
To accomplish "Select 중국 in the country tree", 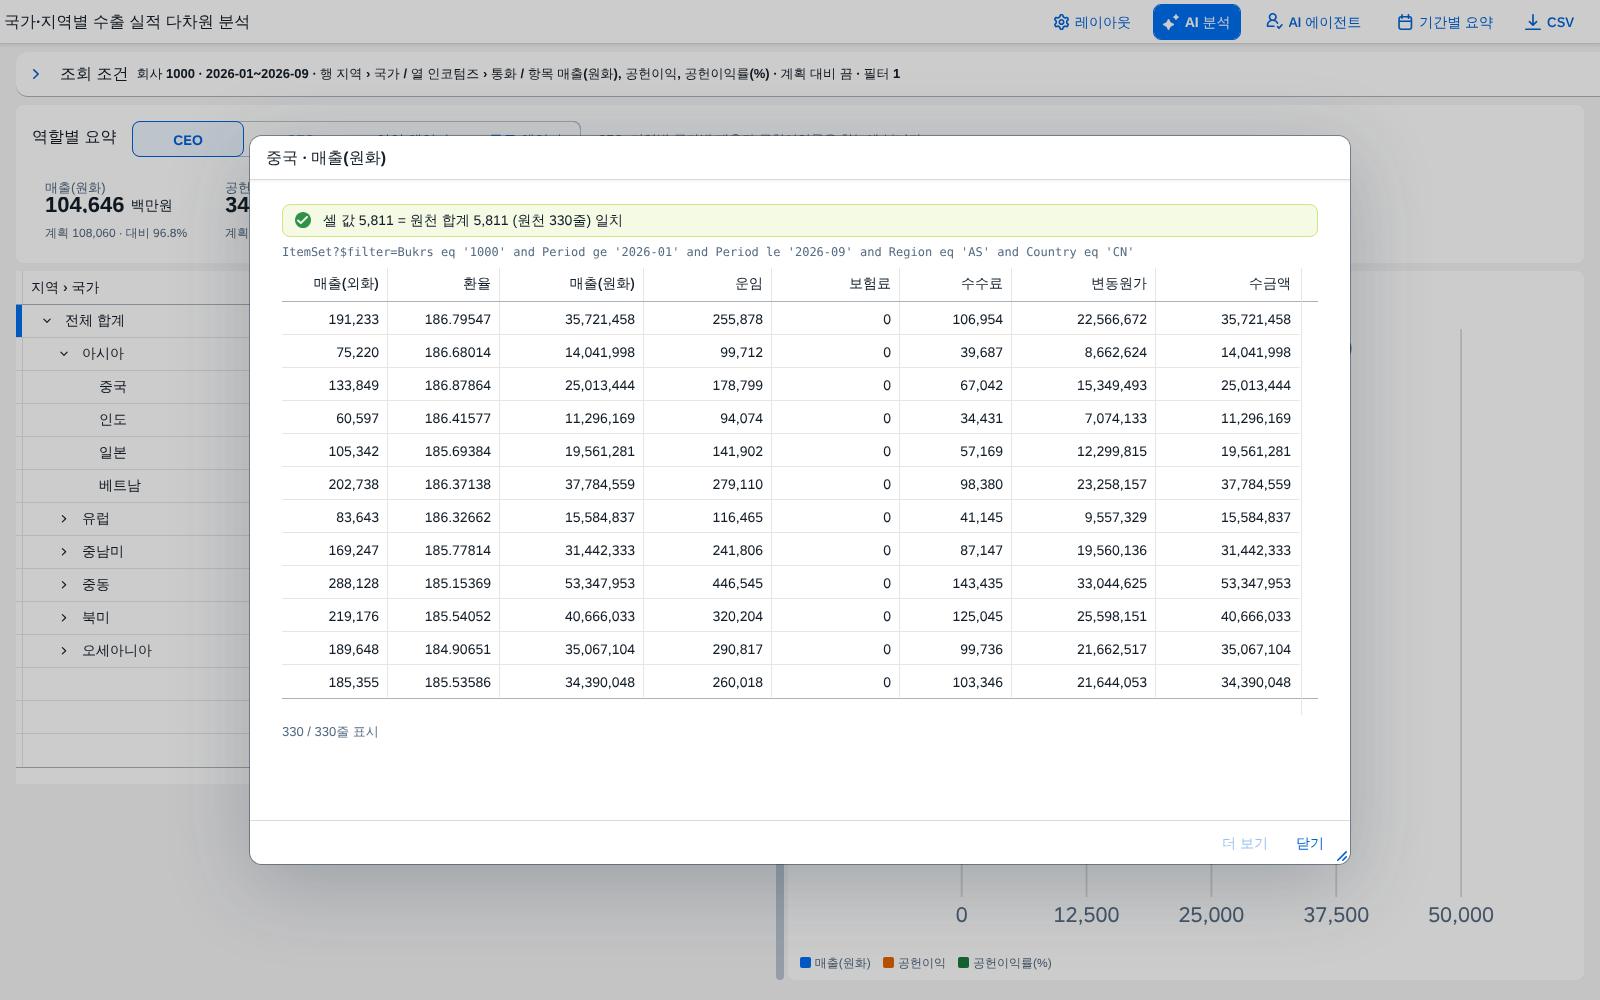I will pyautogui.click(x=112, y=387).
